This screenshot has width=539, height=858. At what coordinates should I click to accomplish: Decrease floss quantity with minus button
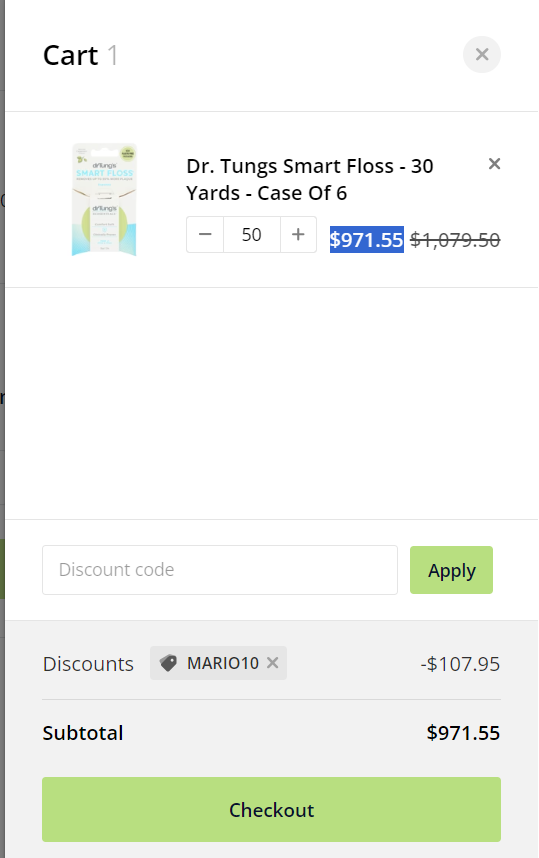click(205, 235)
